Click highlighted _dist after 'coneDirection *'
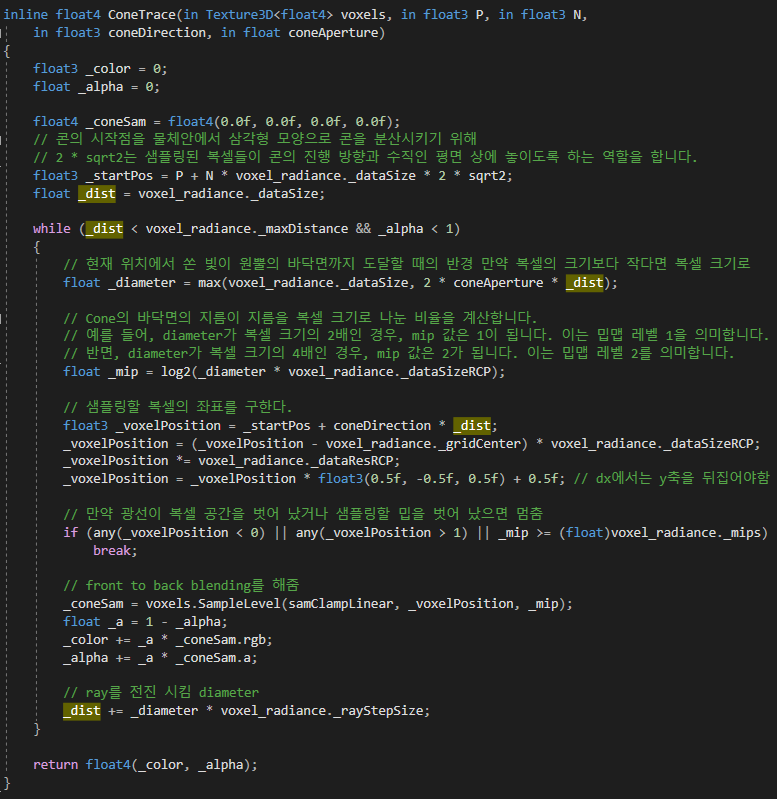777x799 pixels. click(x=472, y=426)
